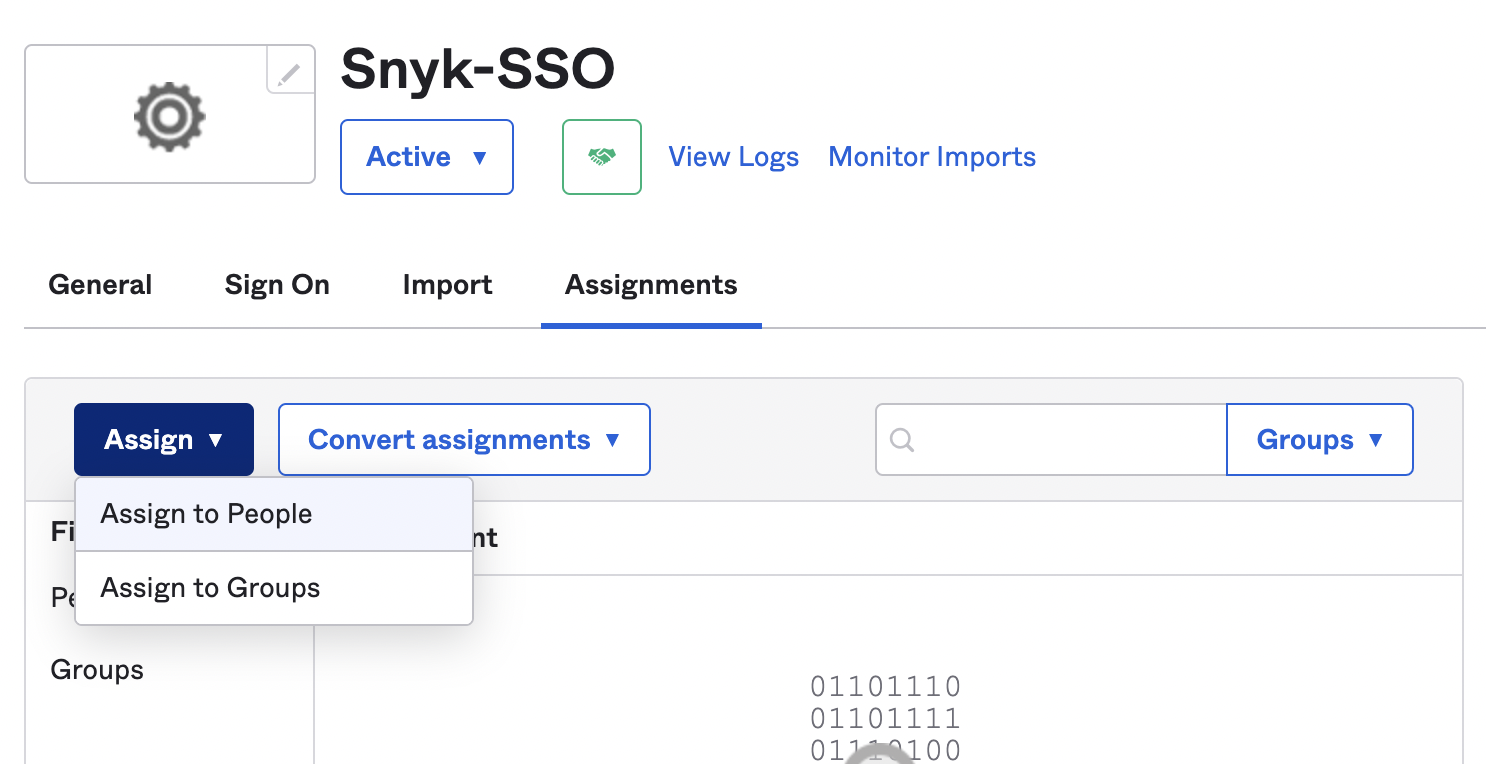Image resolution: width=1486 pixels, height=764 pixels.
Task: Click the magnifying glass search icon
Action: tap(903, 439)
